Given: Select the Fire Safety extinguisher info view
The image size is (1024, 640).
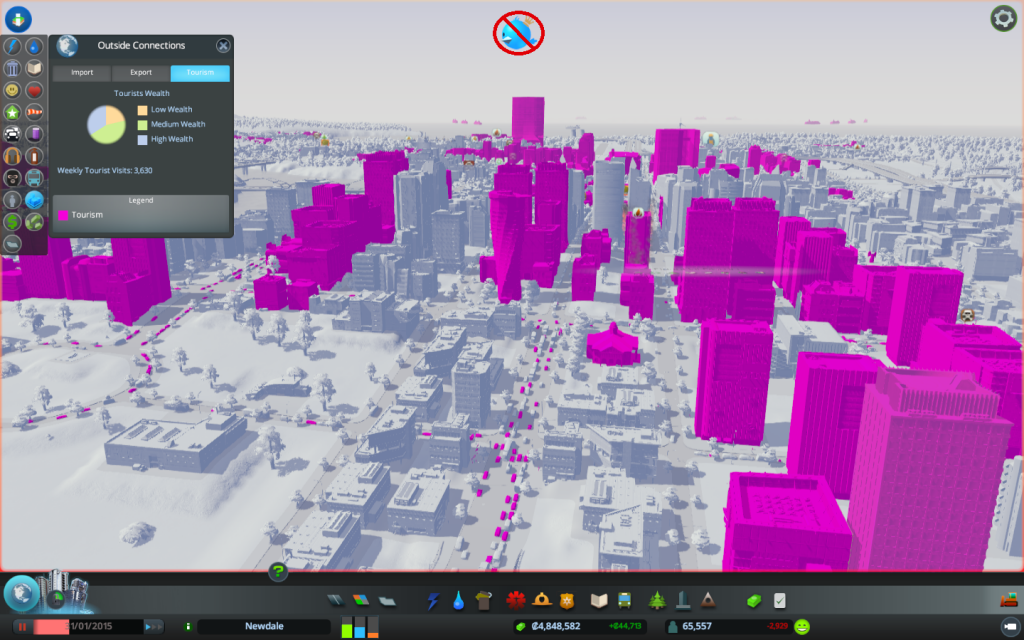Looking at the screenshot, I should click(34, 156).
